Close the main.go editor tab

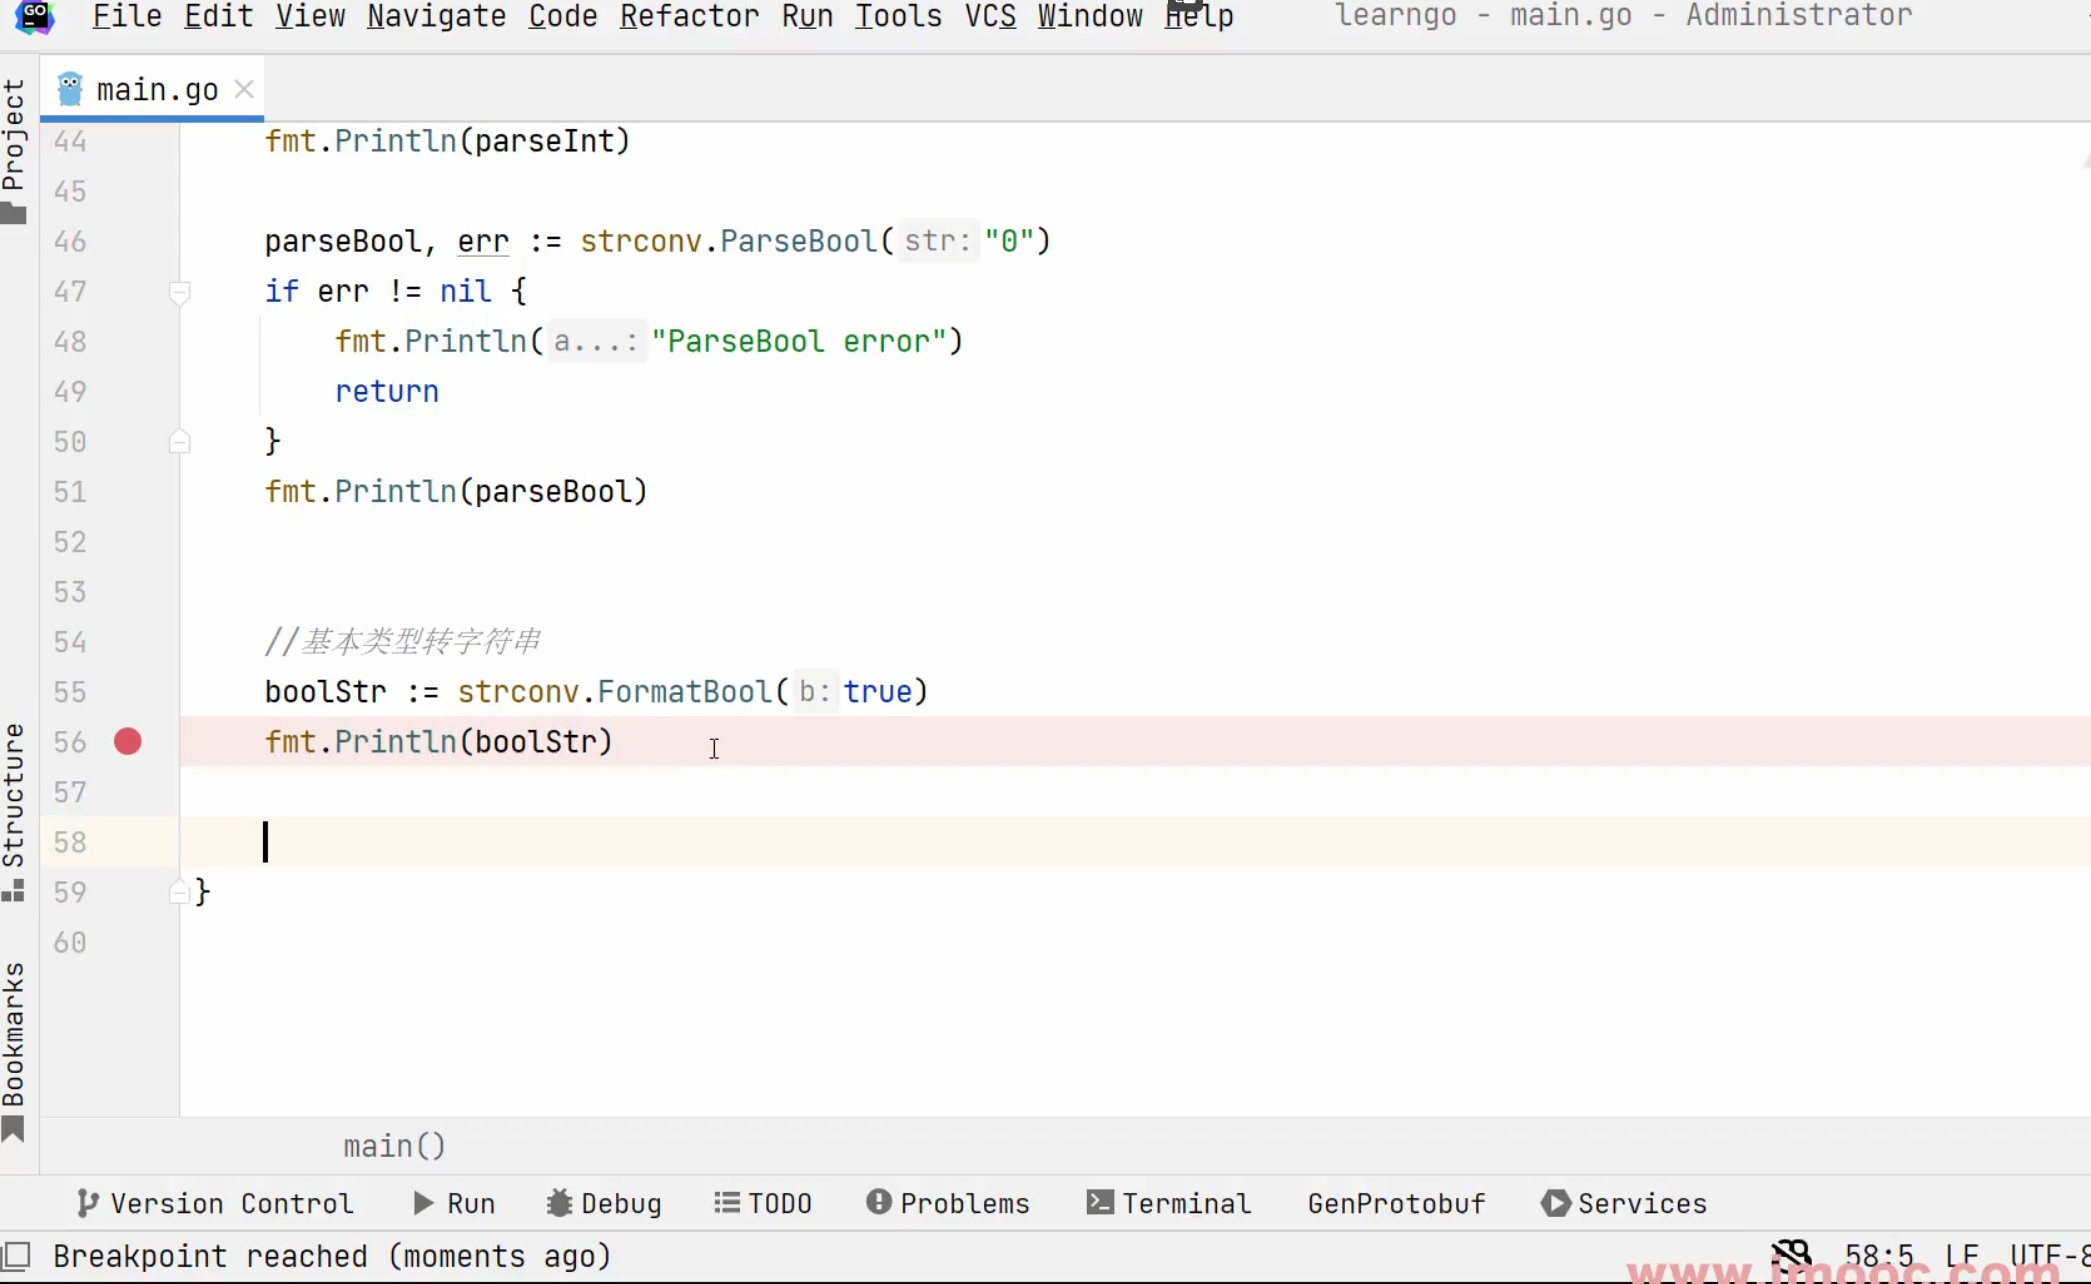pos(244,90)
